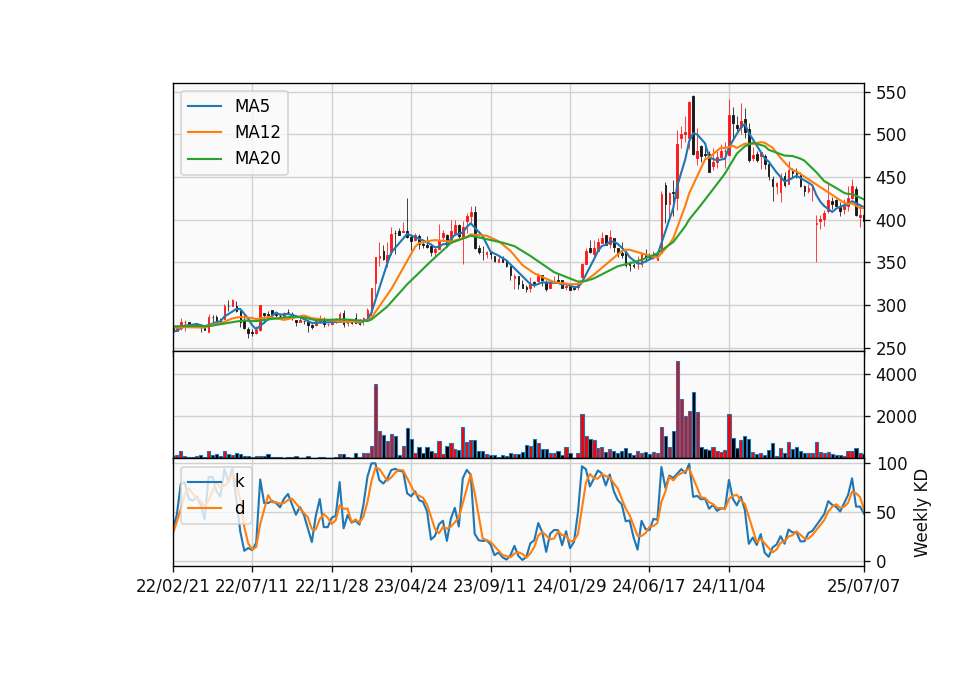
Task: Click the 500 price axis tick
Action: click(x=890, y=135)
